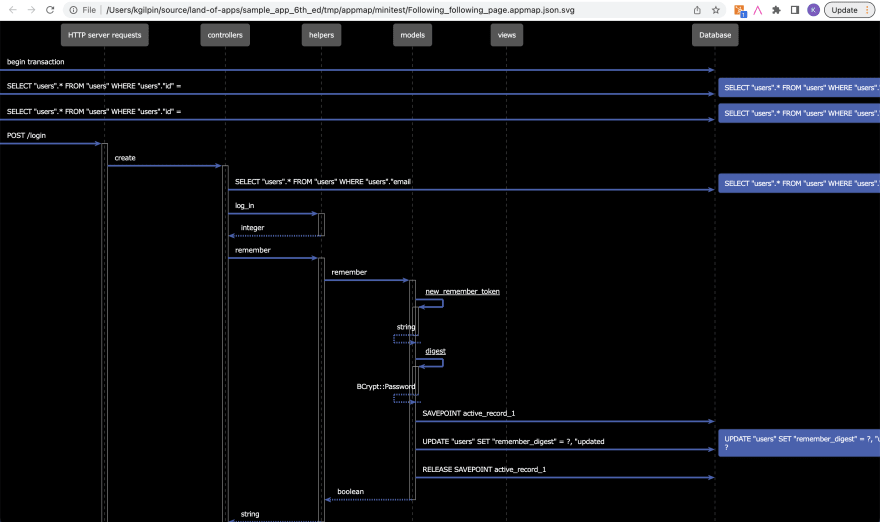Click the new_remember_token self-call label
The image size is (880, 522).
pos(462,291)
